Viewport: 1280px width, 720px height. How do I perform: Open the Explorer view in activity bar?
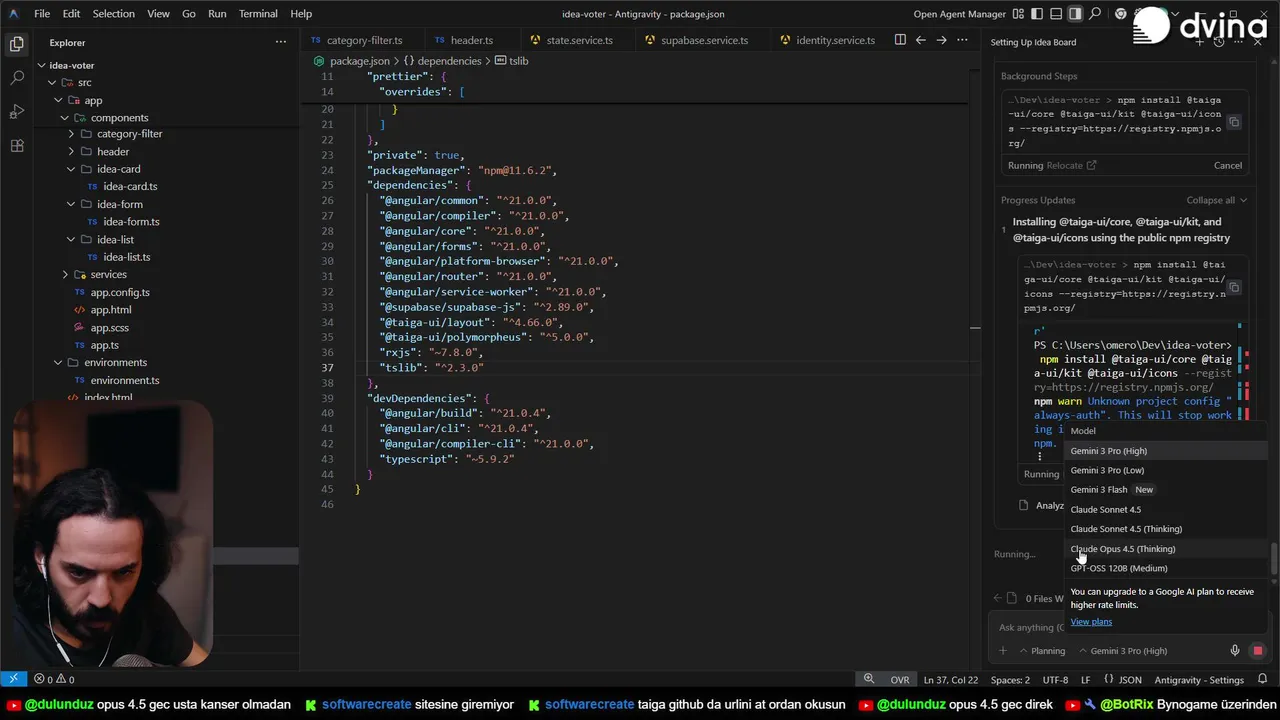pyautogui.click(x=16, y=44)
